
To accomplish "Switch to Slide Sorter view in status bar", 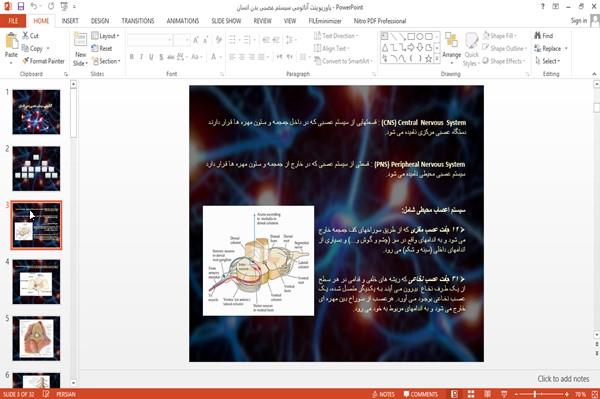I will (471, 394).
